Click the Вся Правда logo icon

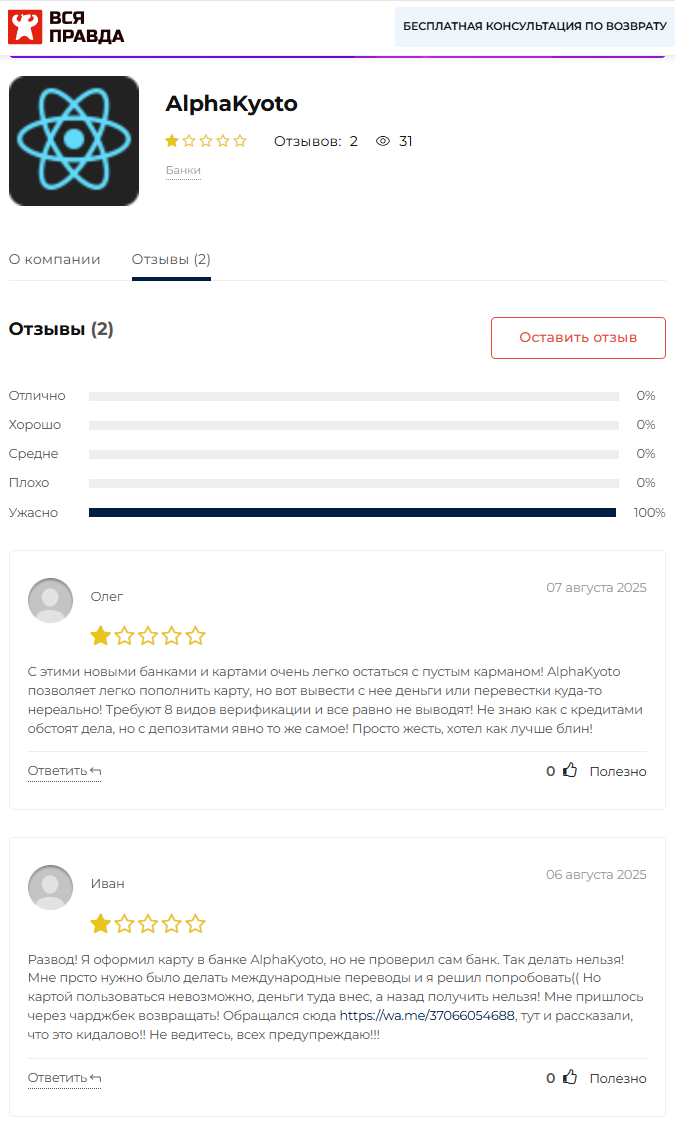pyautogui.click(x=24, y=27)
